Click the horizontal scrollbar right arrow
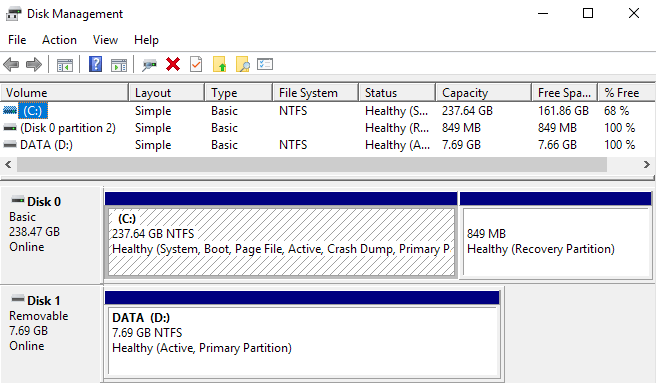This screenshot has width=656, height=383. point(647,165)
